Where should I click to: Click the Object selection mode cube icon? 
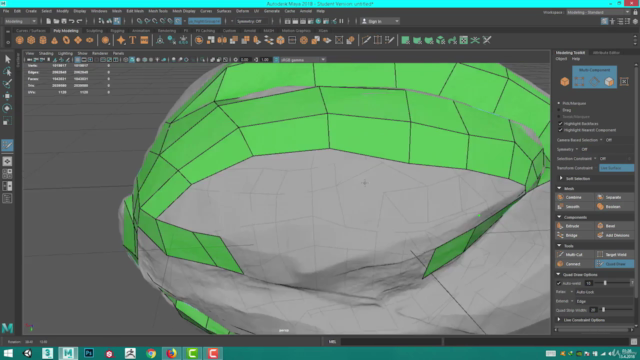(564, 82)
